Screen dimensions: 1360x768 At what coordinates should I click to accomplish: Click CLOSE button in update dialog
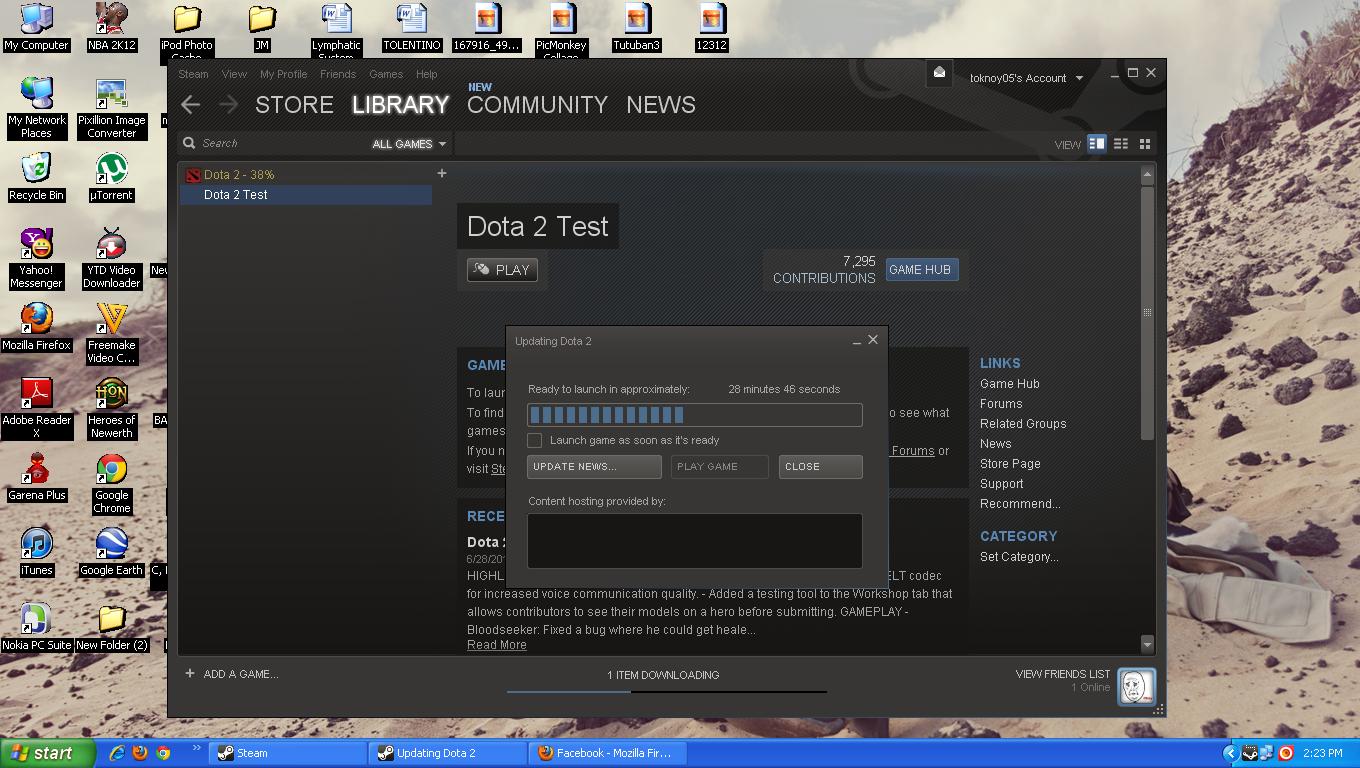[820, 467]
